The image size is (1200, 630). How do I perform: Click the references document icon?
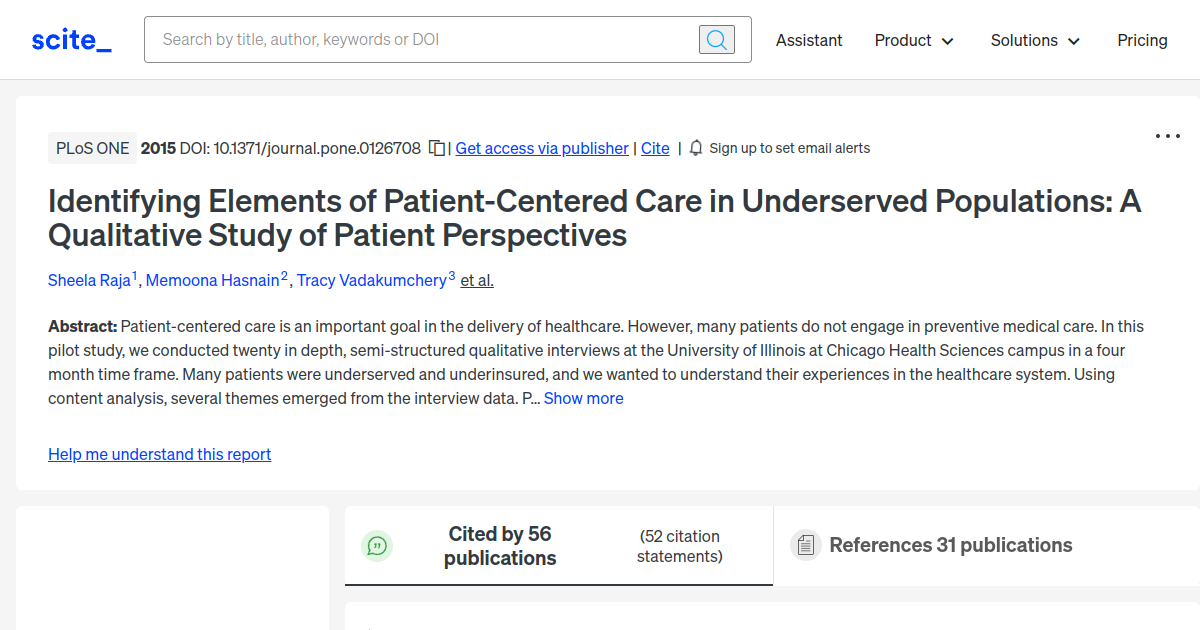tap(805, 545)
